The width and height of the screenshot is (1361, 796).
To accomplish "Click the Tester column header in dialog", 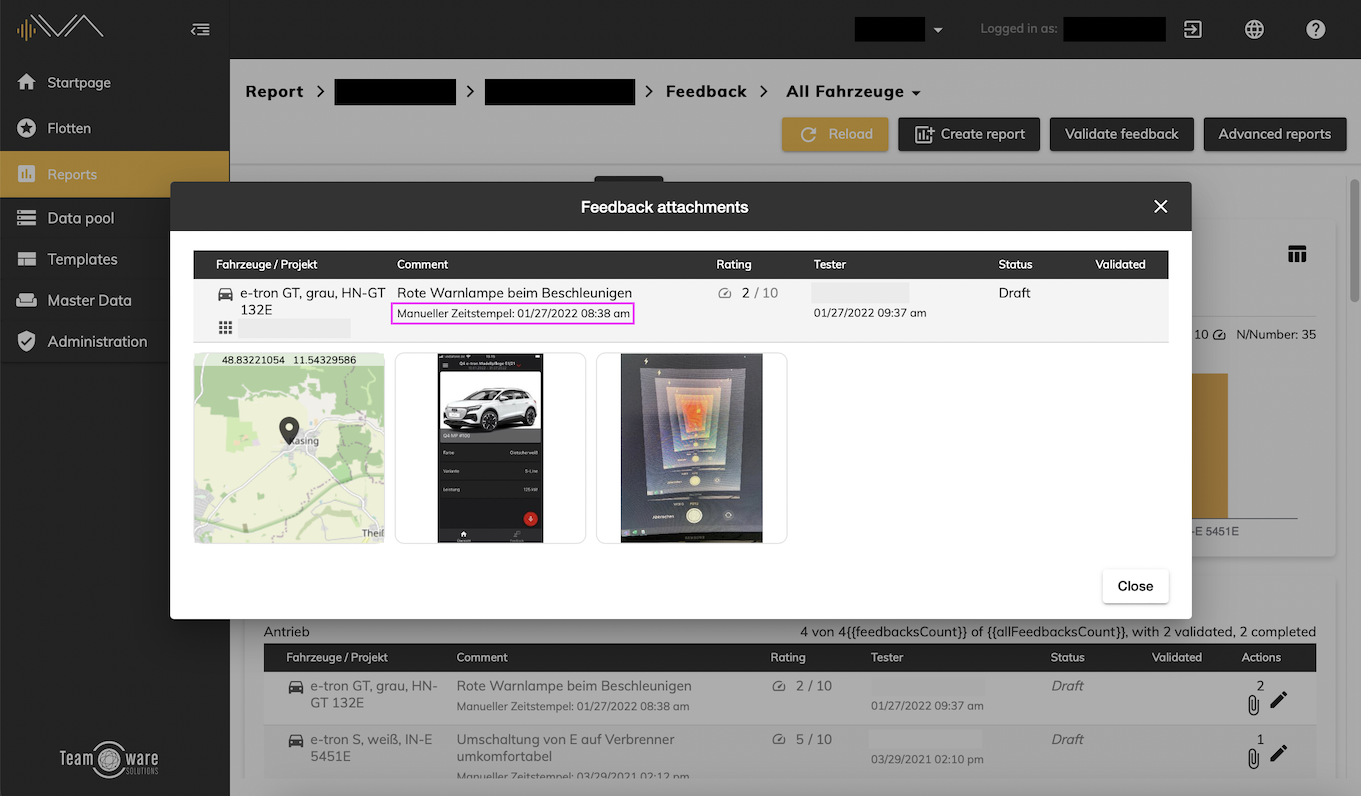I will (830, 264).
